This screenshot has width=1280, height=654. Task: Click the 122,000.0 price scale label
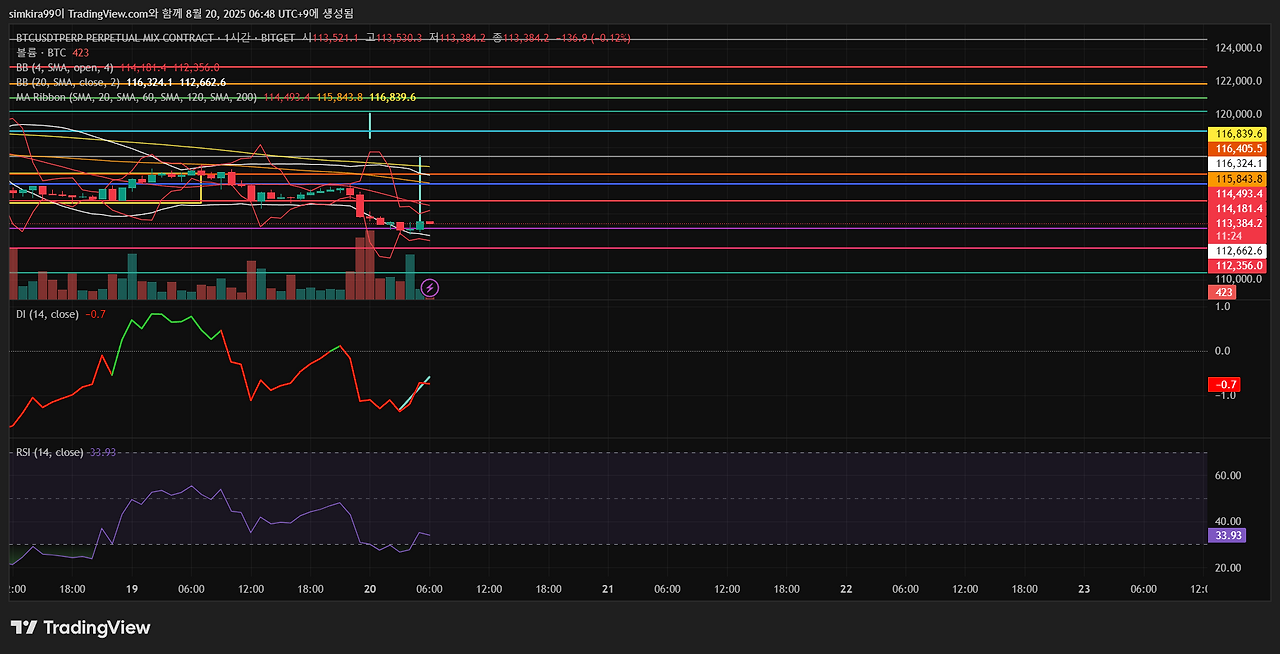1239,81
